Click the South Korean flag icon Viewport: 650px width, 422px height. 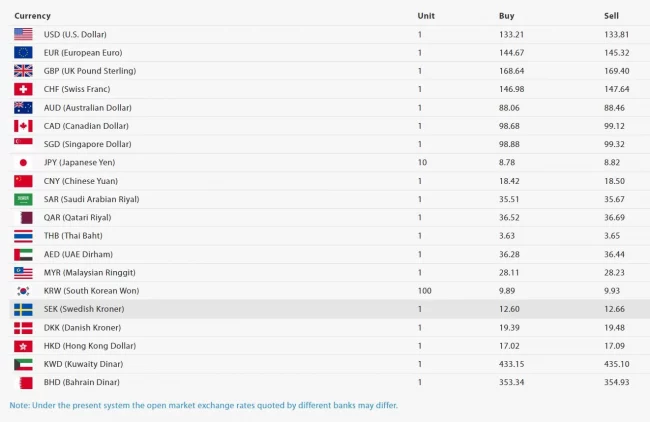(x=23, y=291)
